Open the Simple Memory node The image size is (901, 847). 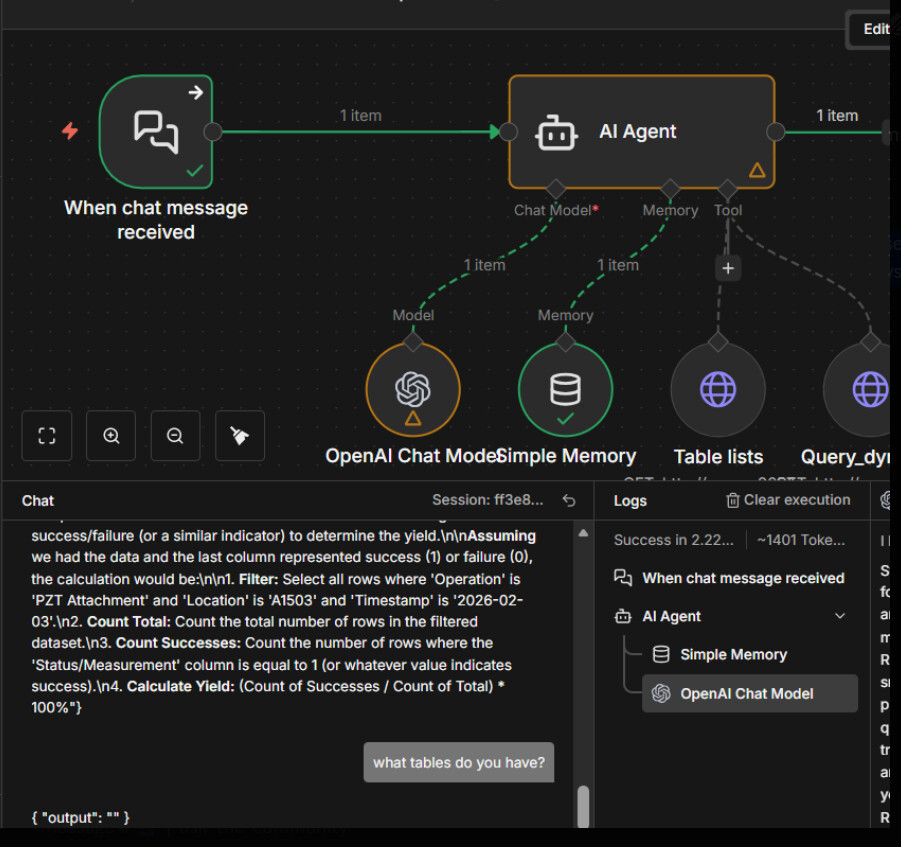pos(565,389)
